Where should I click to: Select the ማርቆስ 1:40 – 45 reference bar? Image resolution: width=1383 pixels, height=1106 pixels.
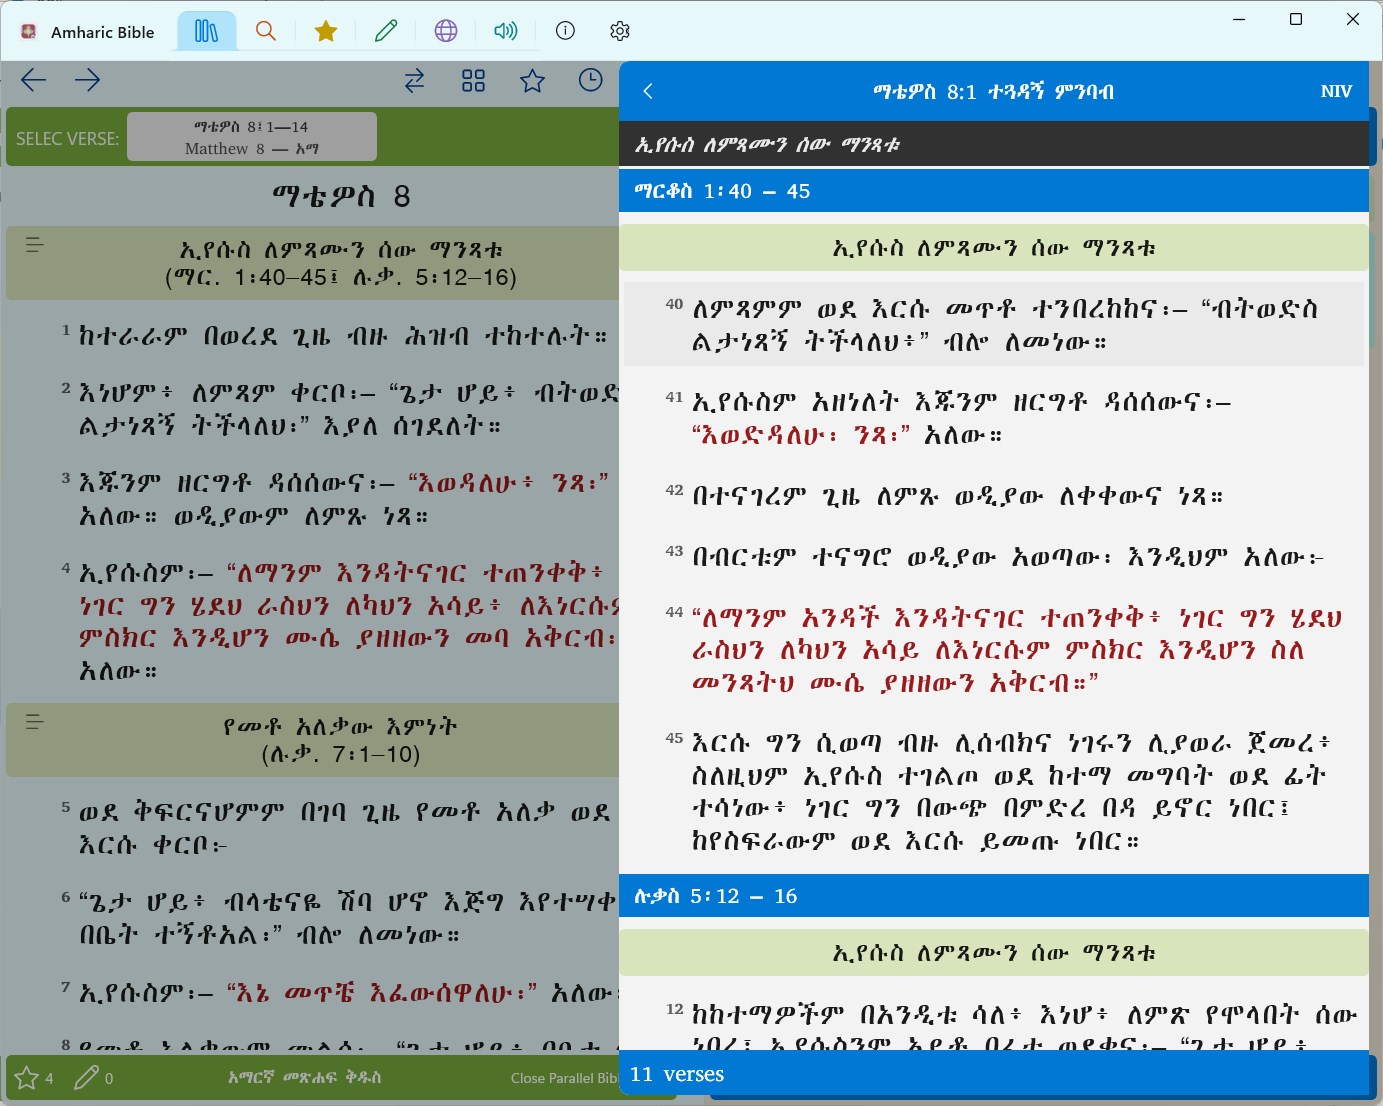coord(994,191)
